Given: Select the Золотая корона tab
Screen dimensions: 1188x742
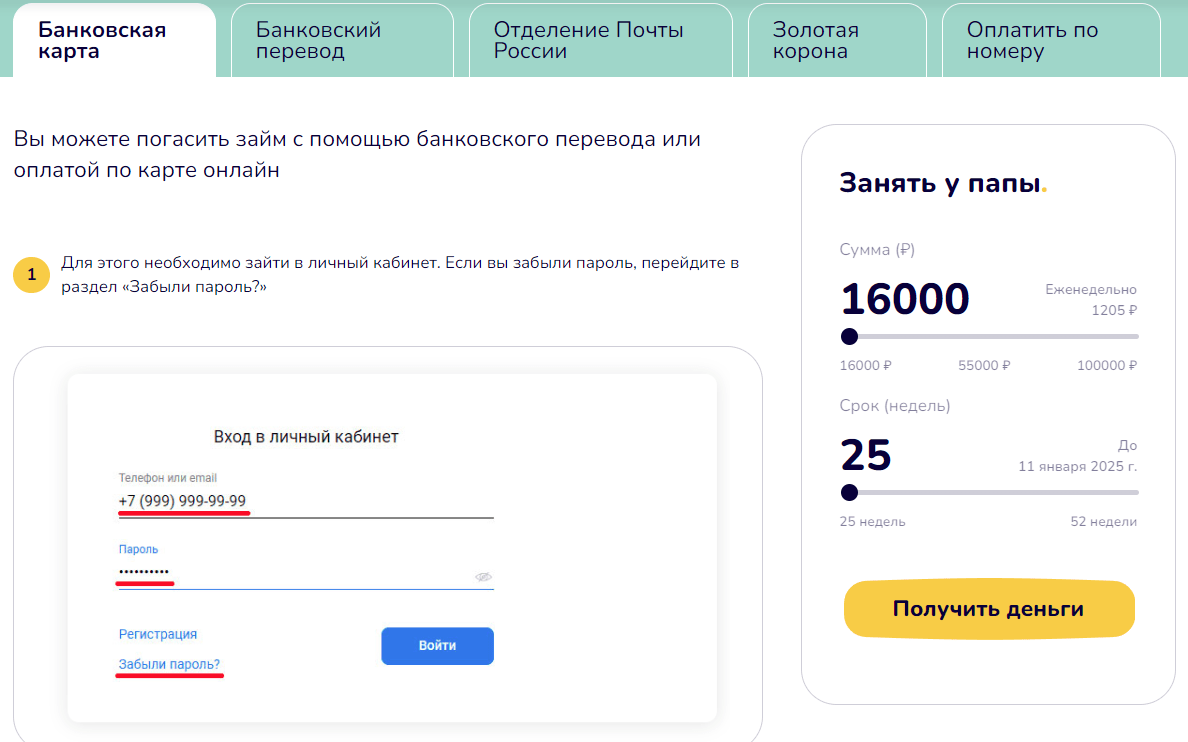Looking at the screenshot, I should [x=837, y=40].
